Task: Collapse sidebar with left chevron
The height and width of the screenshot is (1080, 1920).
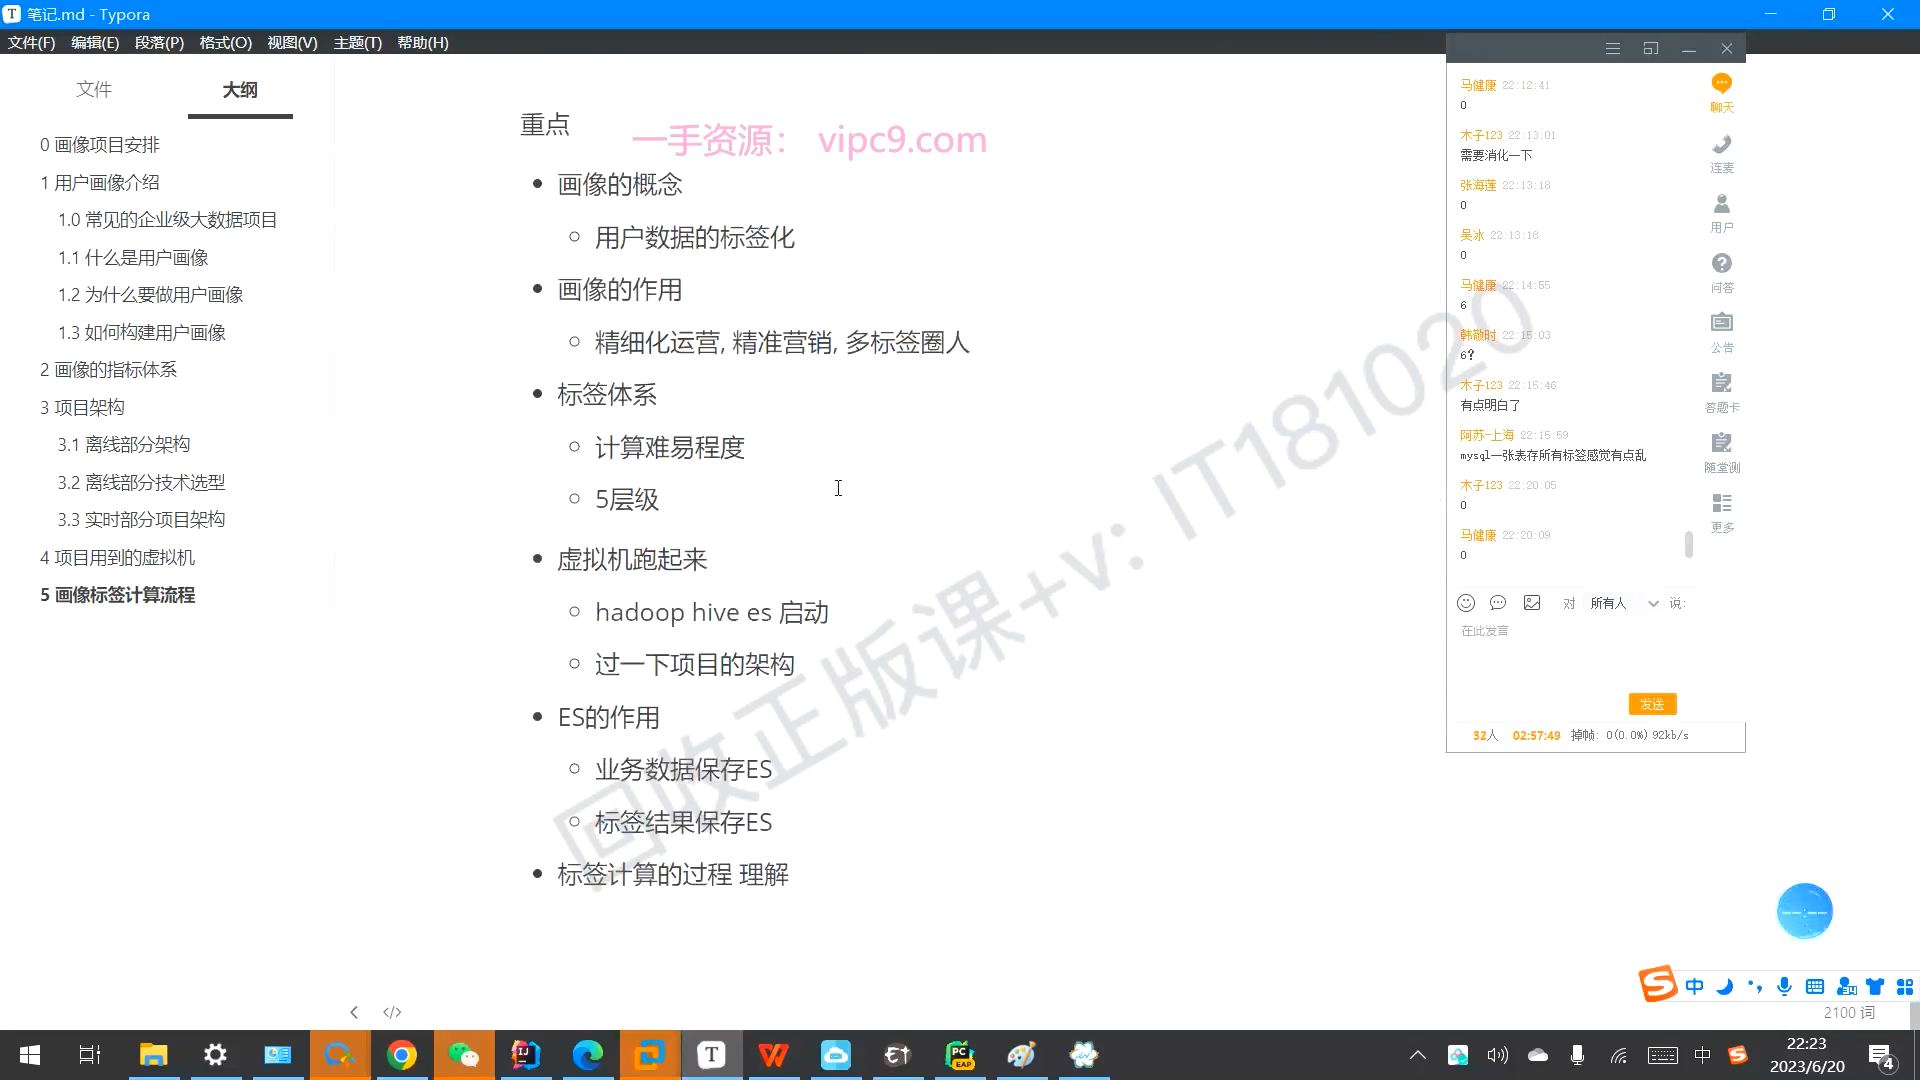Action: [354, 1012]
